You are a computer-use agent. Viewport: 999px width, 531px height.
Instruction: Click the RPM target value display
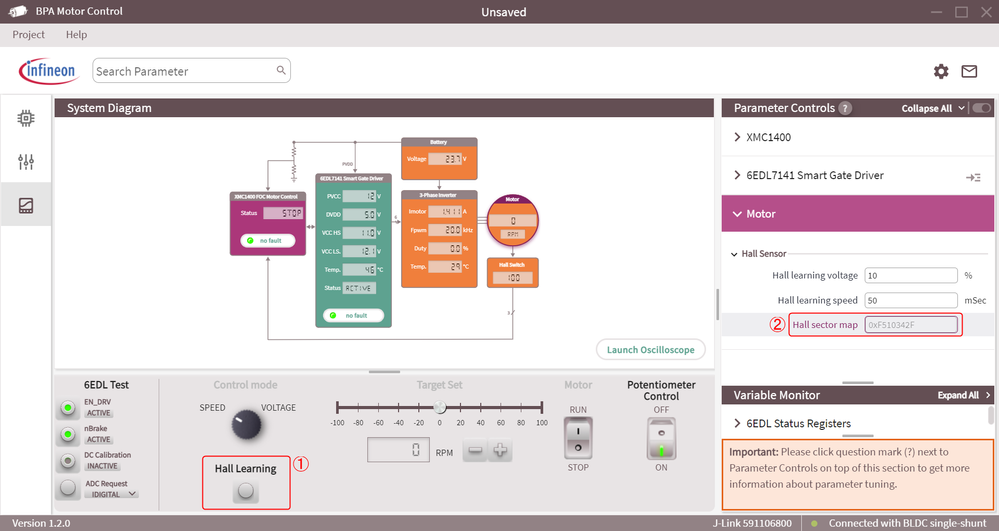click(x=398, y=450)
